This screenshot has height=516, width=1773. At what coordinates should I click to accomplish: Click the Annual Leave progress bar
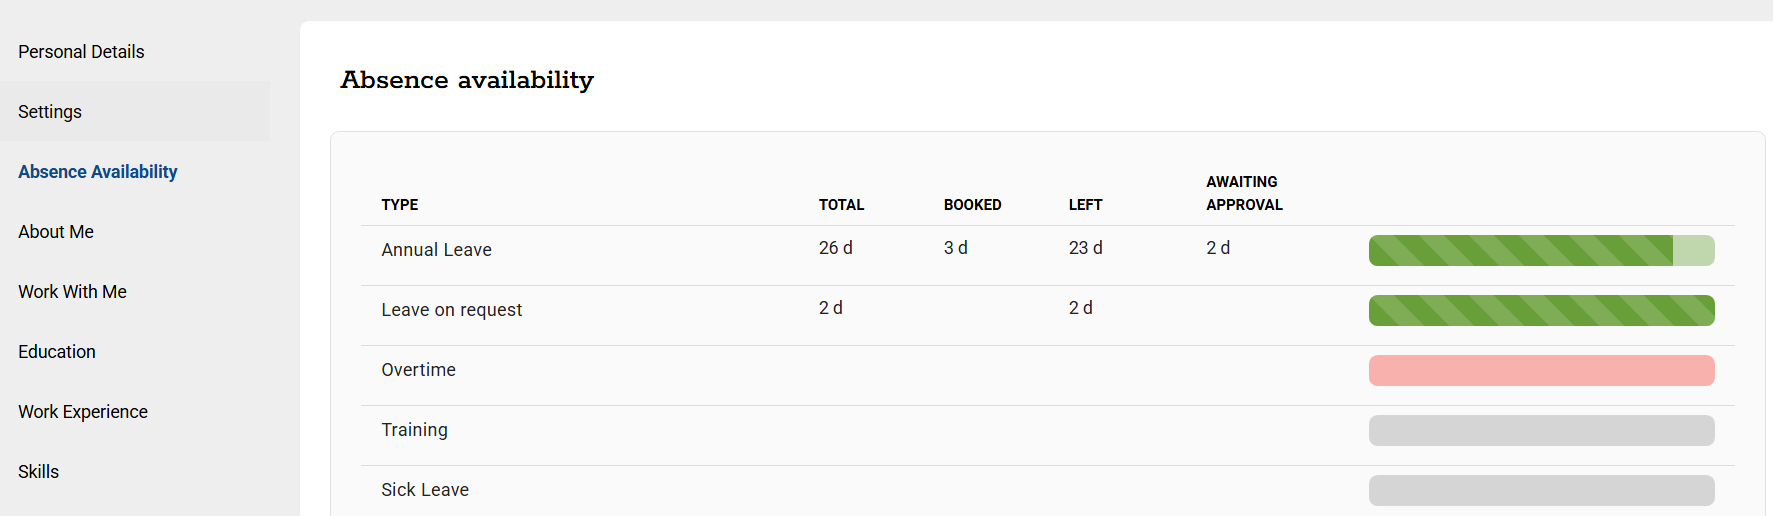[1541, 251]
